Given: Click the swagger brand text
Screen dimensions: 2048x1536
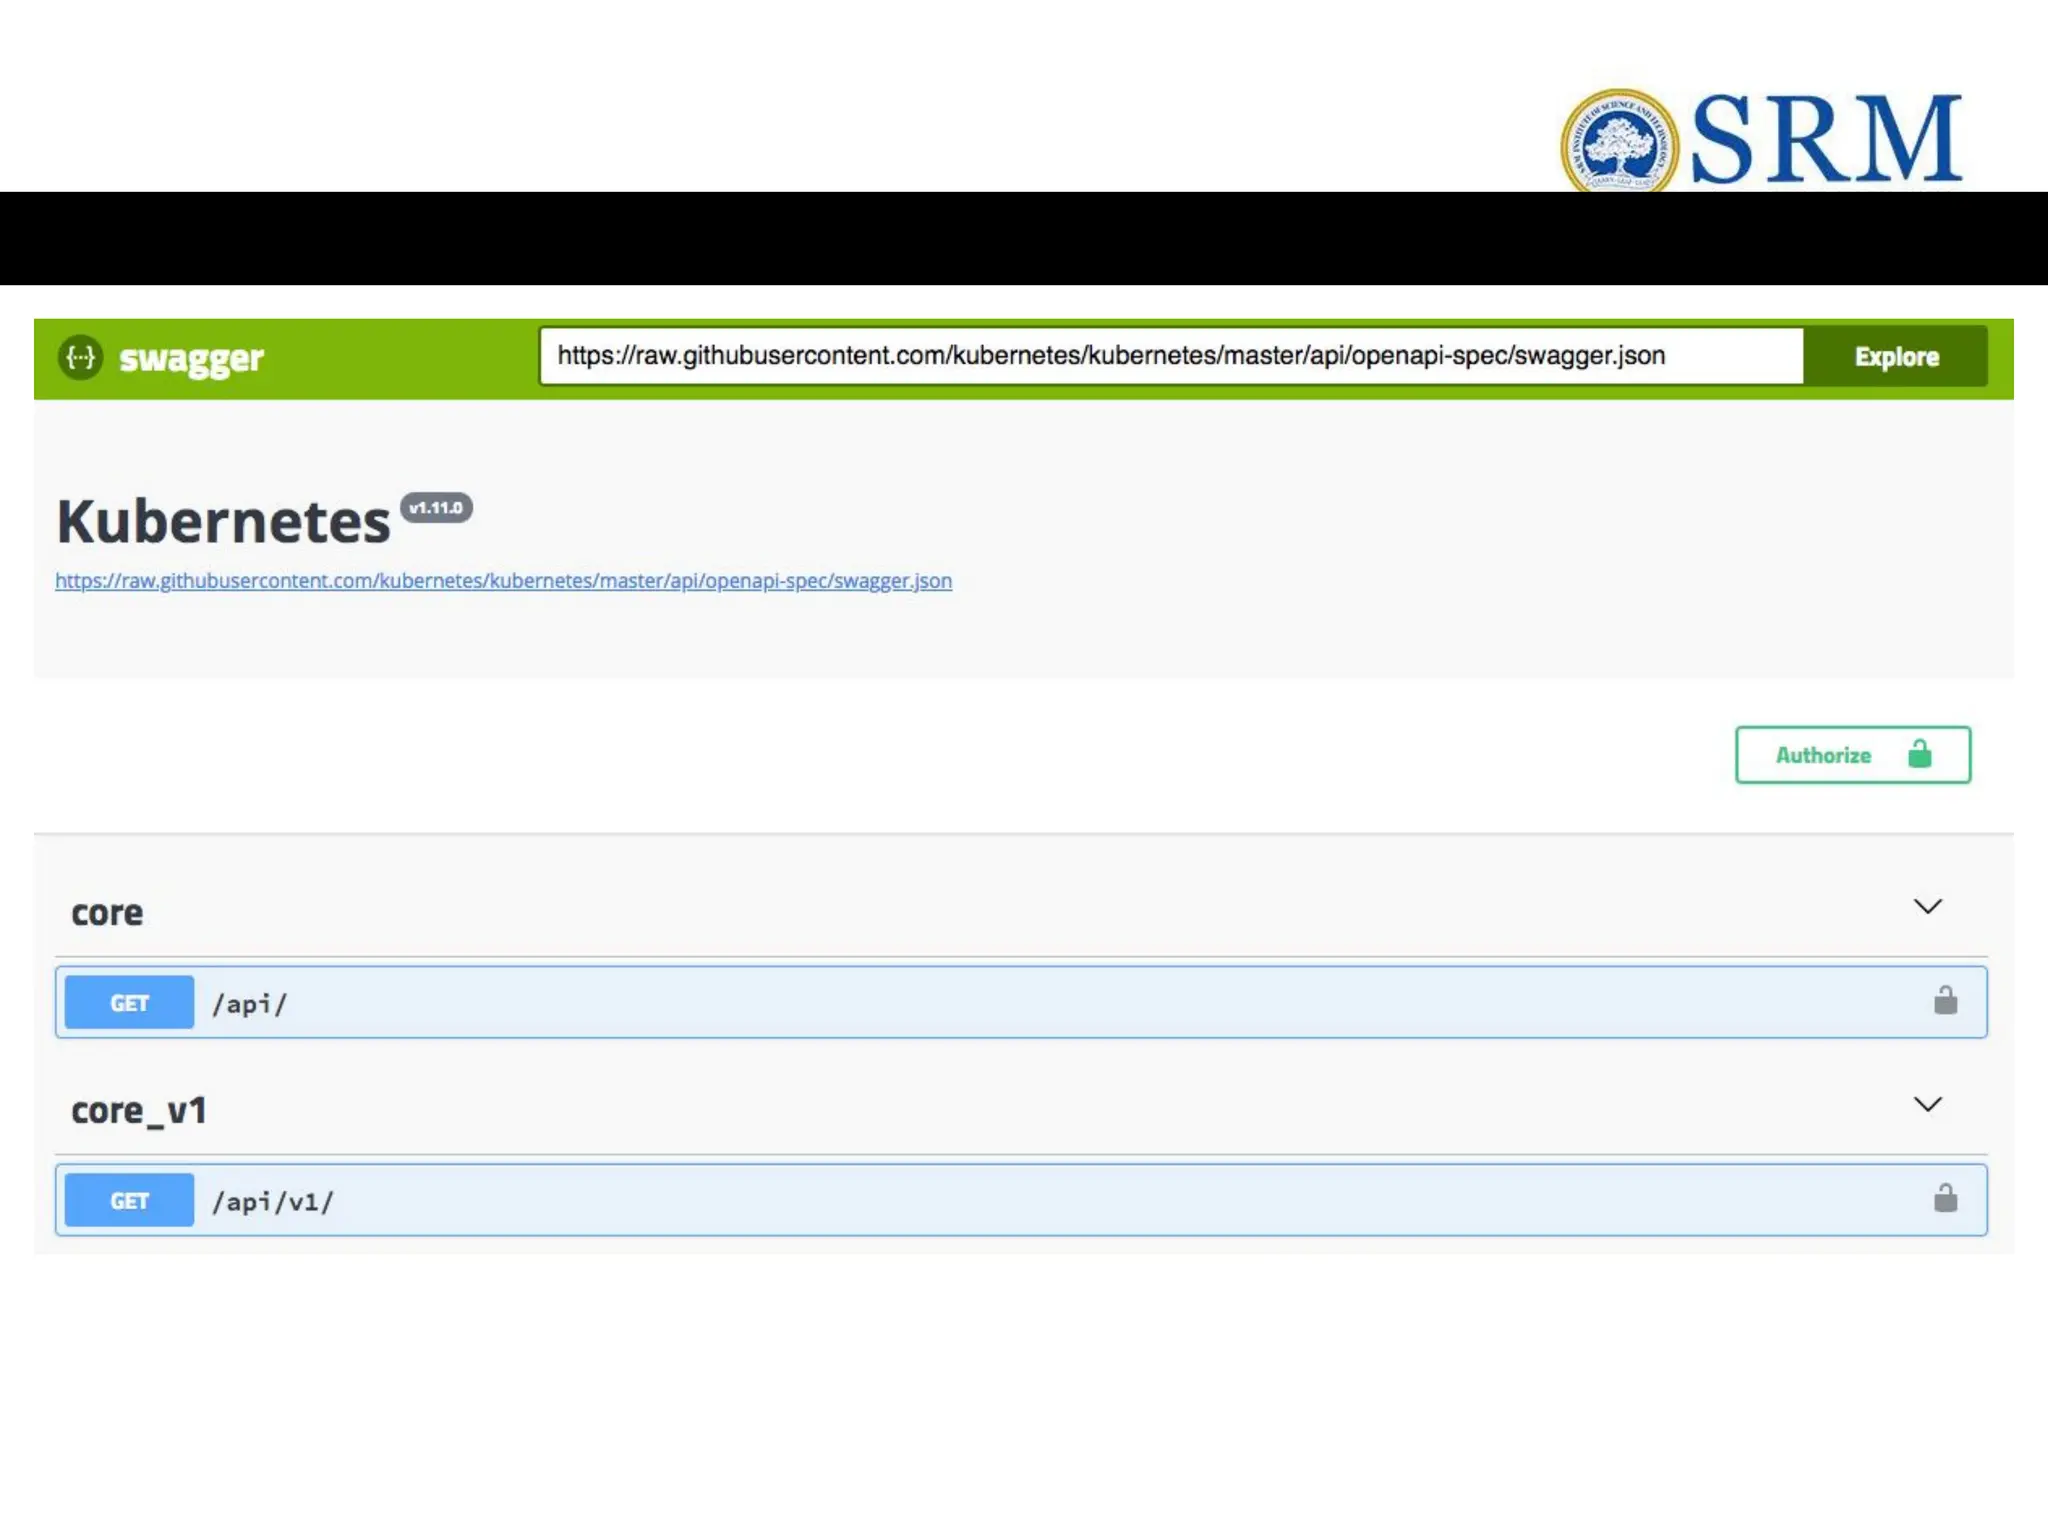Looking at the screenshot, I should pyautogui.click(x=191, y=358).
